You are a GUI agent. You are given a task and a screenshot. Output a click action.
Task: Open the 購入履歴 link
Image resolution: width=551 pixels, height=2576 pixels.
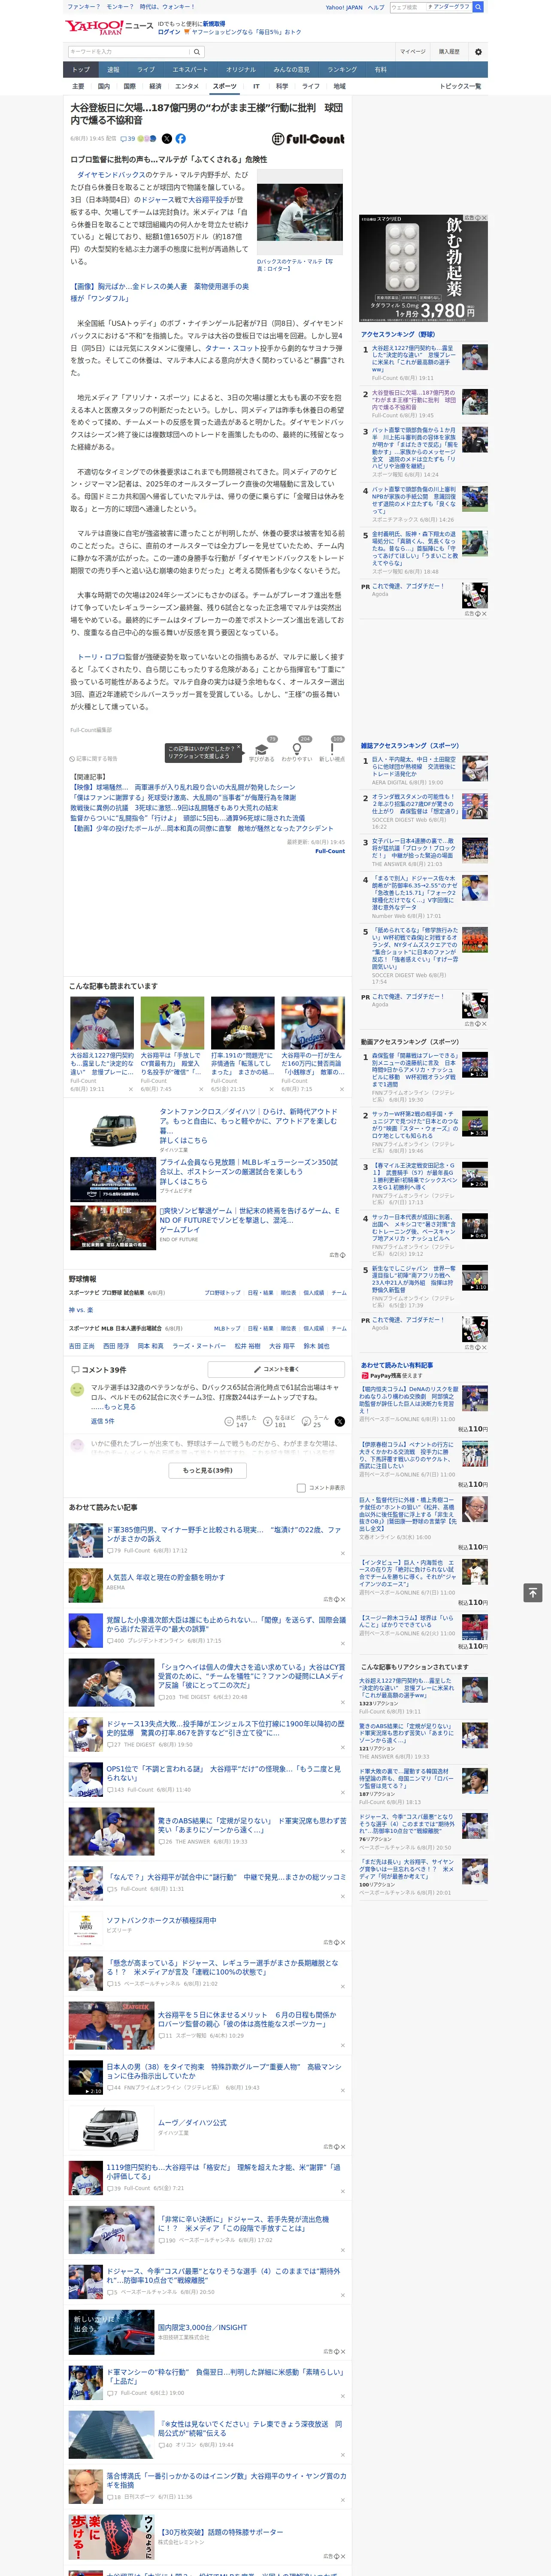point(449,52)
